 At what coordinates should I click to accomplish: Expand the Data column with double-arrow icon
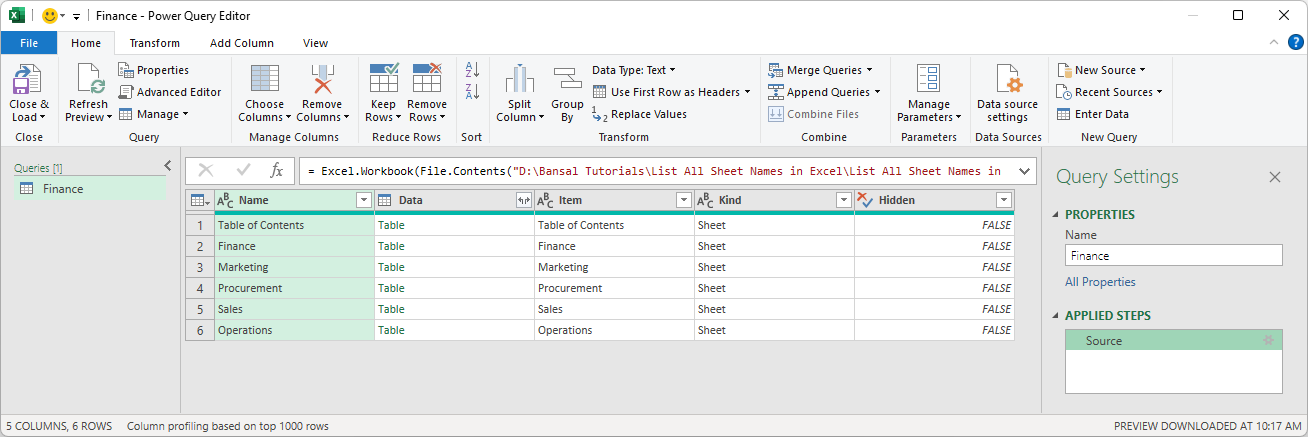pos(523,200)
